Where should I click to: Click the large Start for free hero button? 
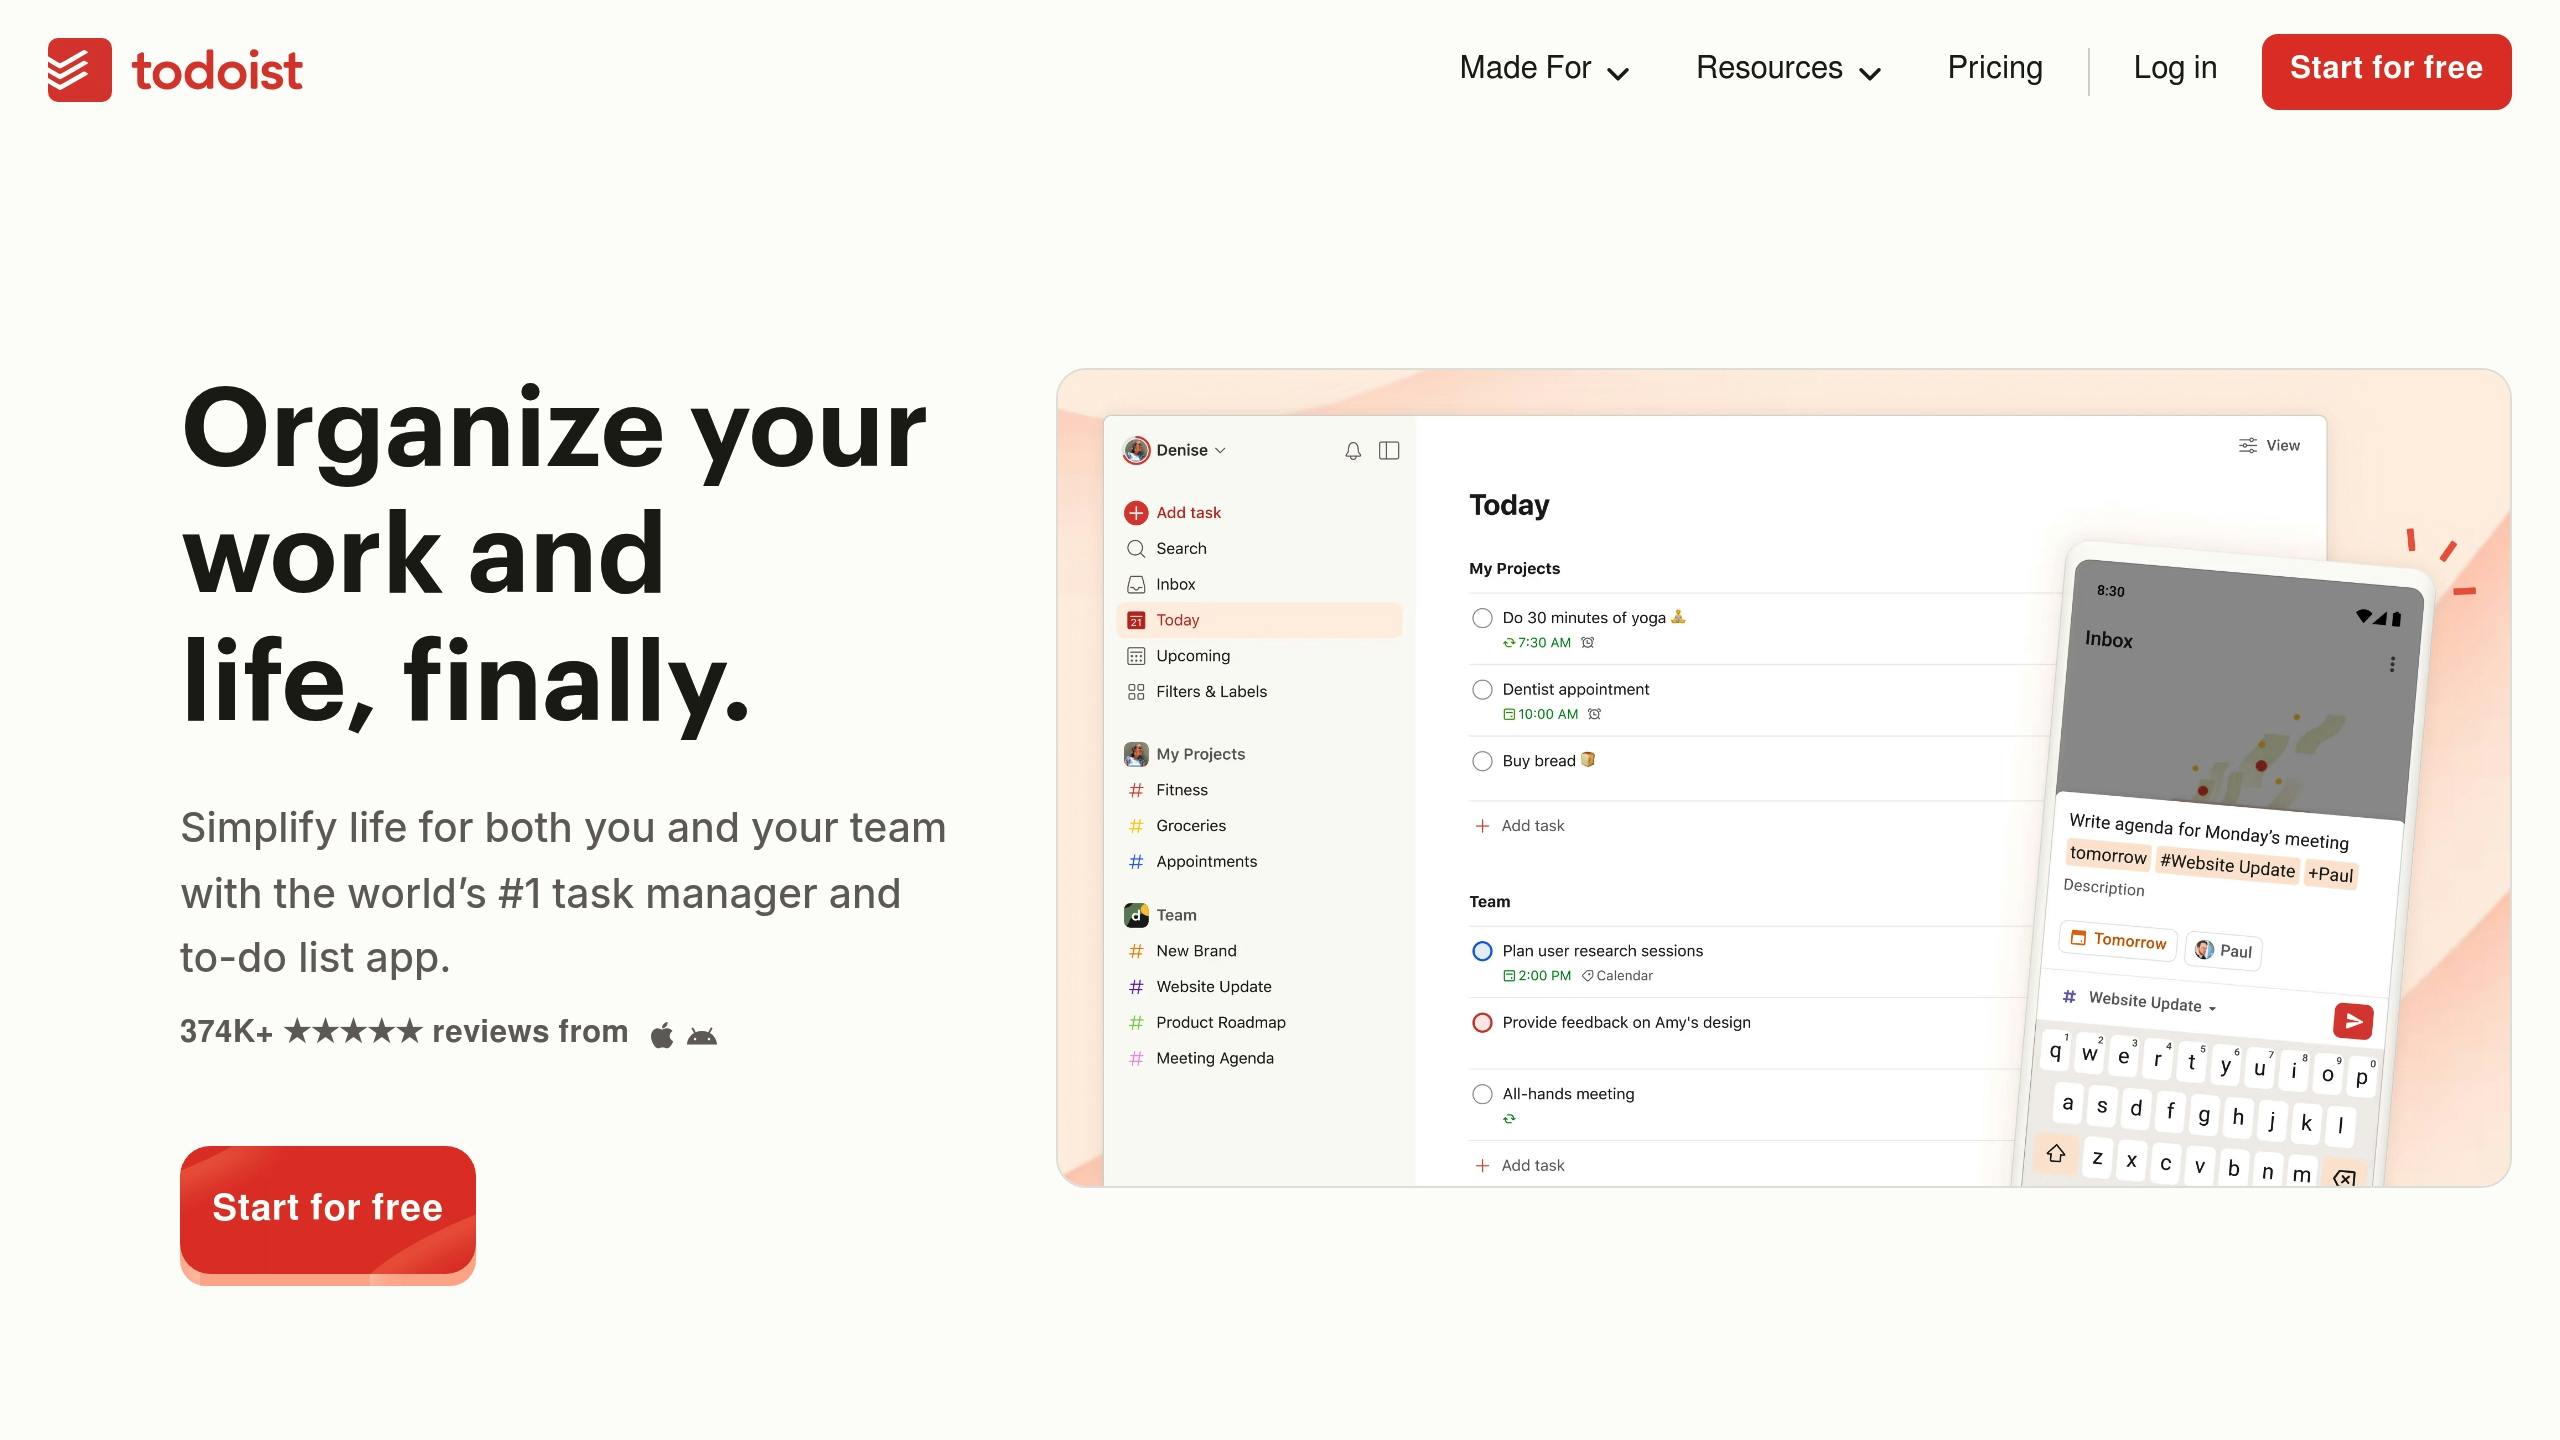pos(327,1210)
